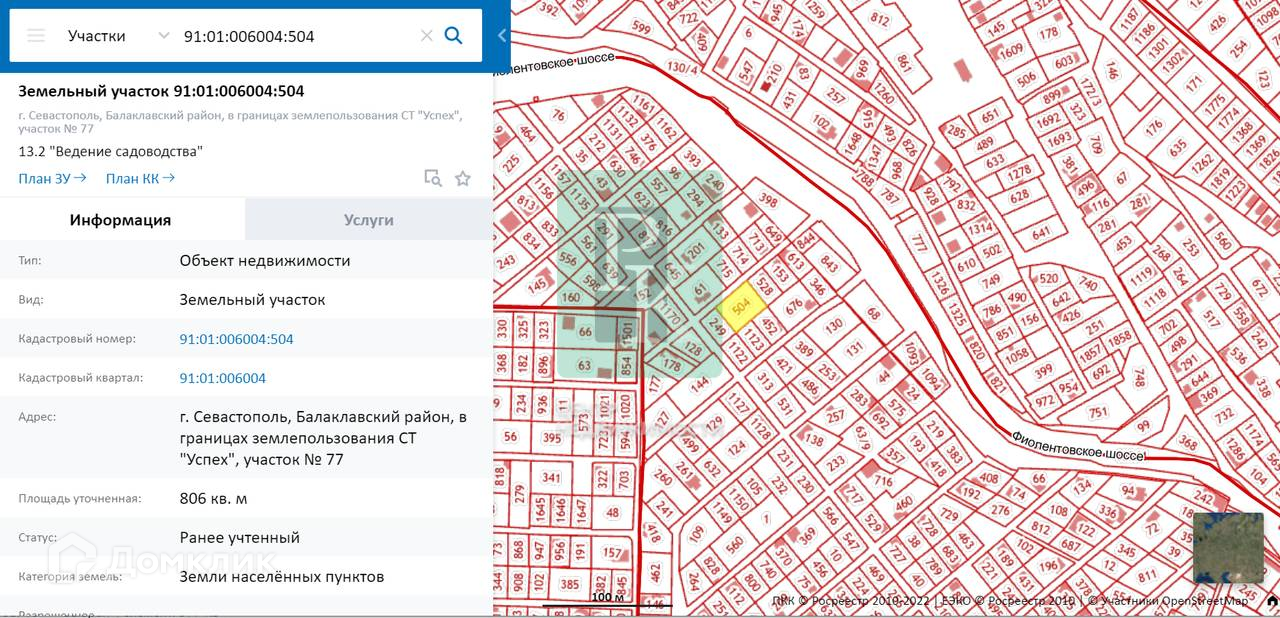This screenshot has height=618, width=1280.
Task: Click the magnifying glass search button
Action: 453,36
